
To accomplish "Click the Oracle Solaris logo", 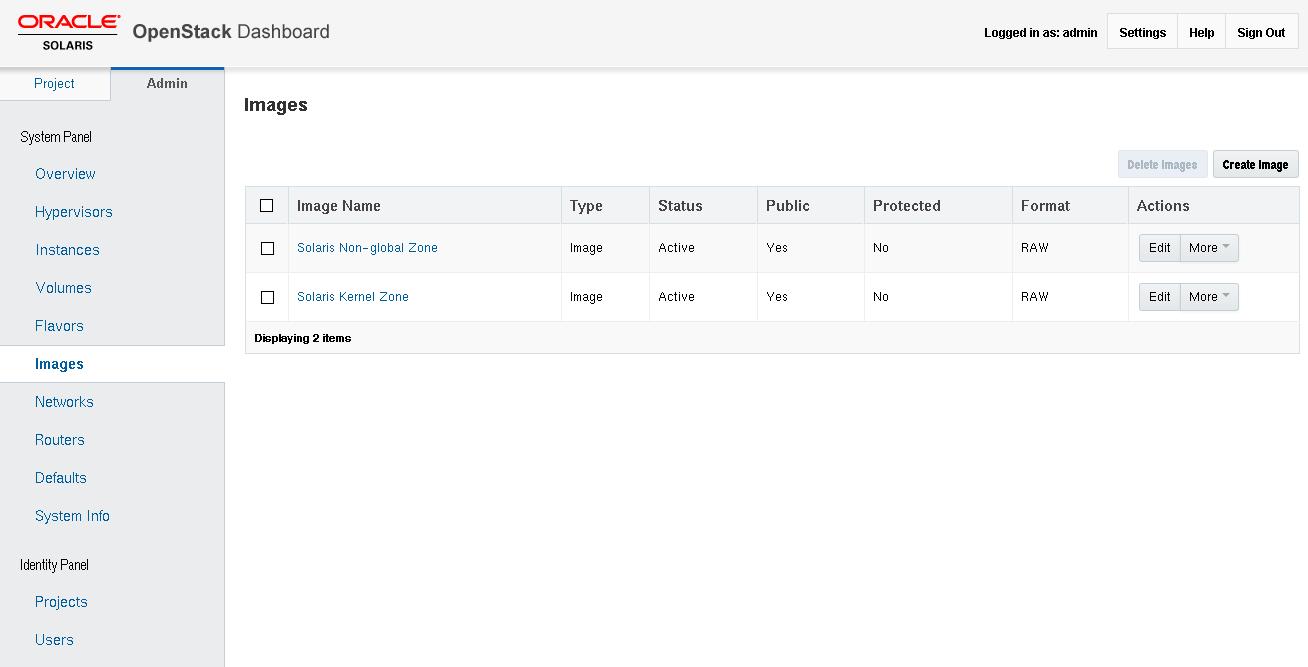I will tap(68, 32).
